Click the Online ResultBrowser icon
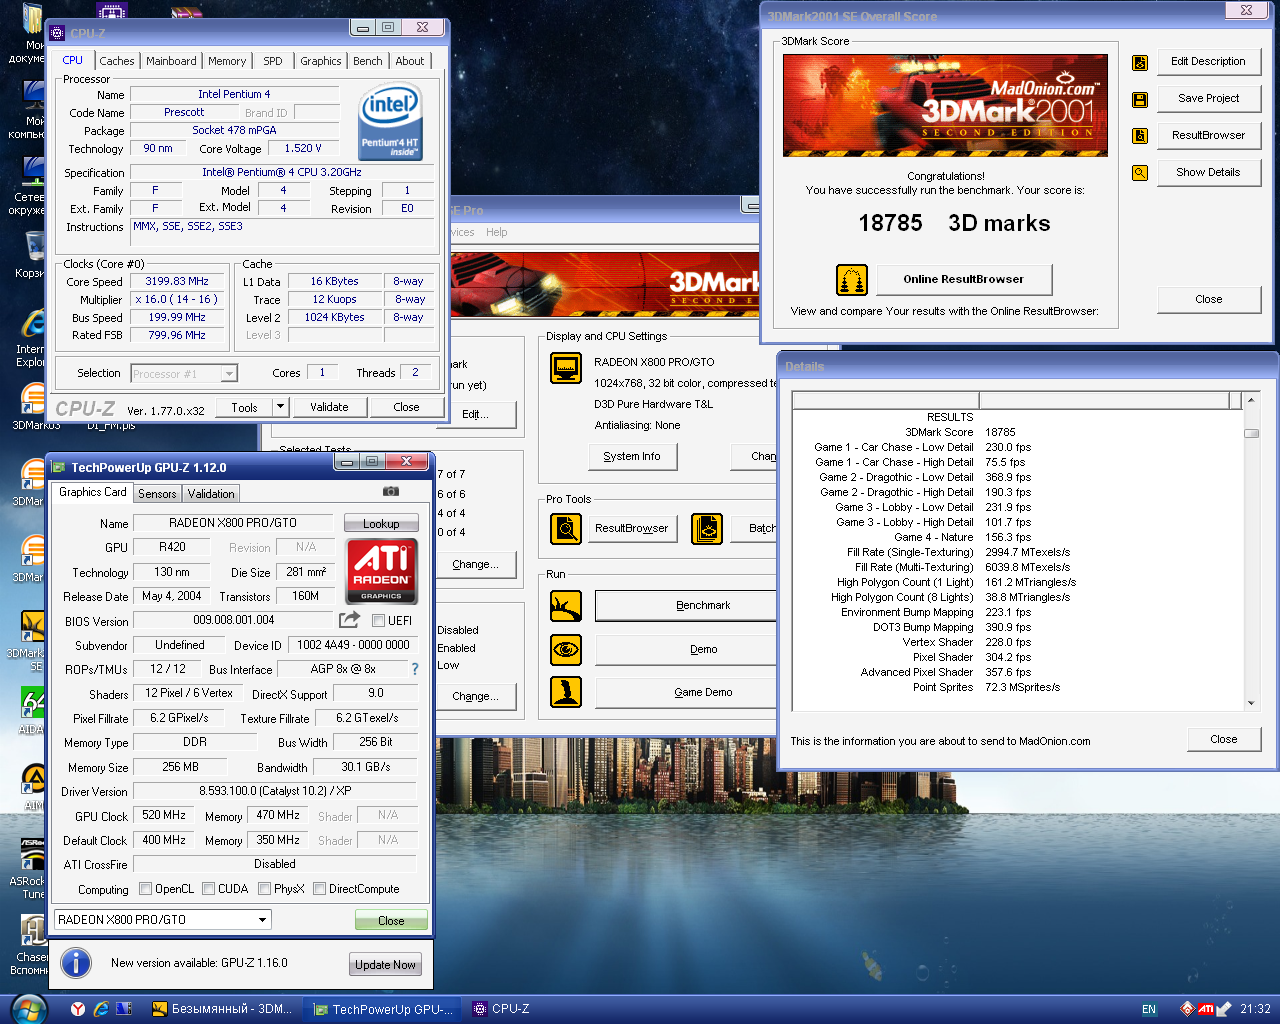Image resolution: width=1280 pixels, height=1024 pixels. [852, 280]
